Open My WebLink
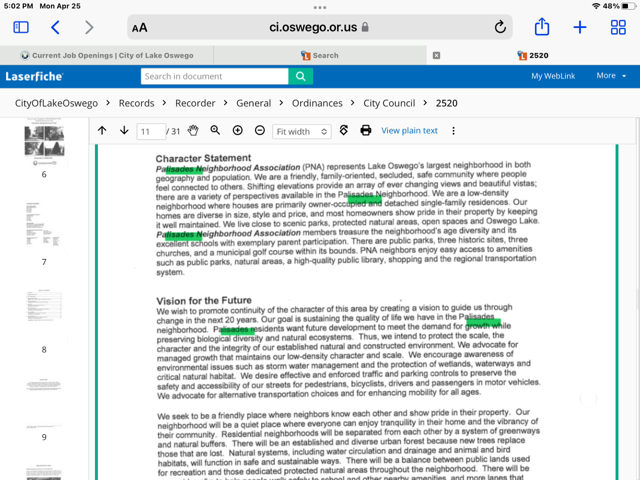This screenshot has width=640, height=480. (552, 76)
